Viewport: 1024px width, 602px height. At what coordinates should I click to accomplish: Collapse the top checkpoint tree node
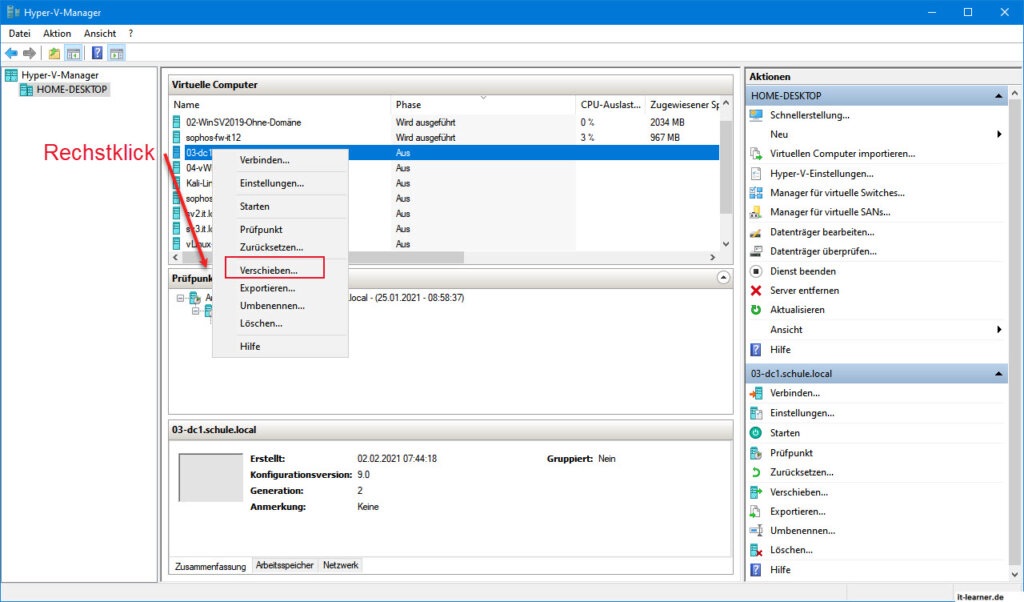pos(180,298)
